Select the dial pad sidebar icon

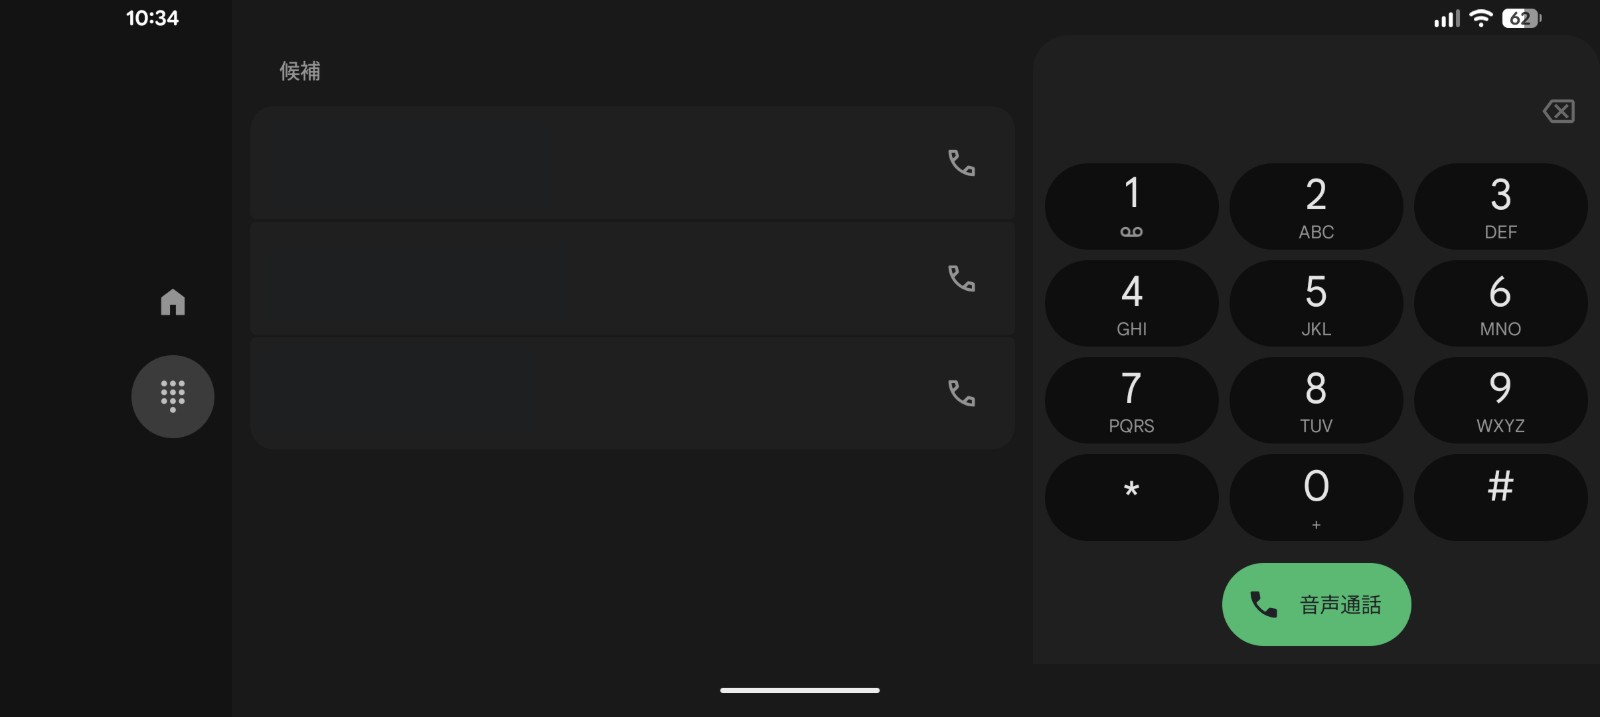coord(173,396)
